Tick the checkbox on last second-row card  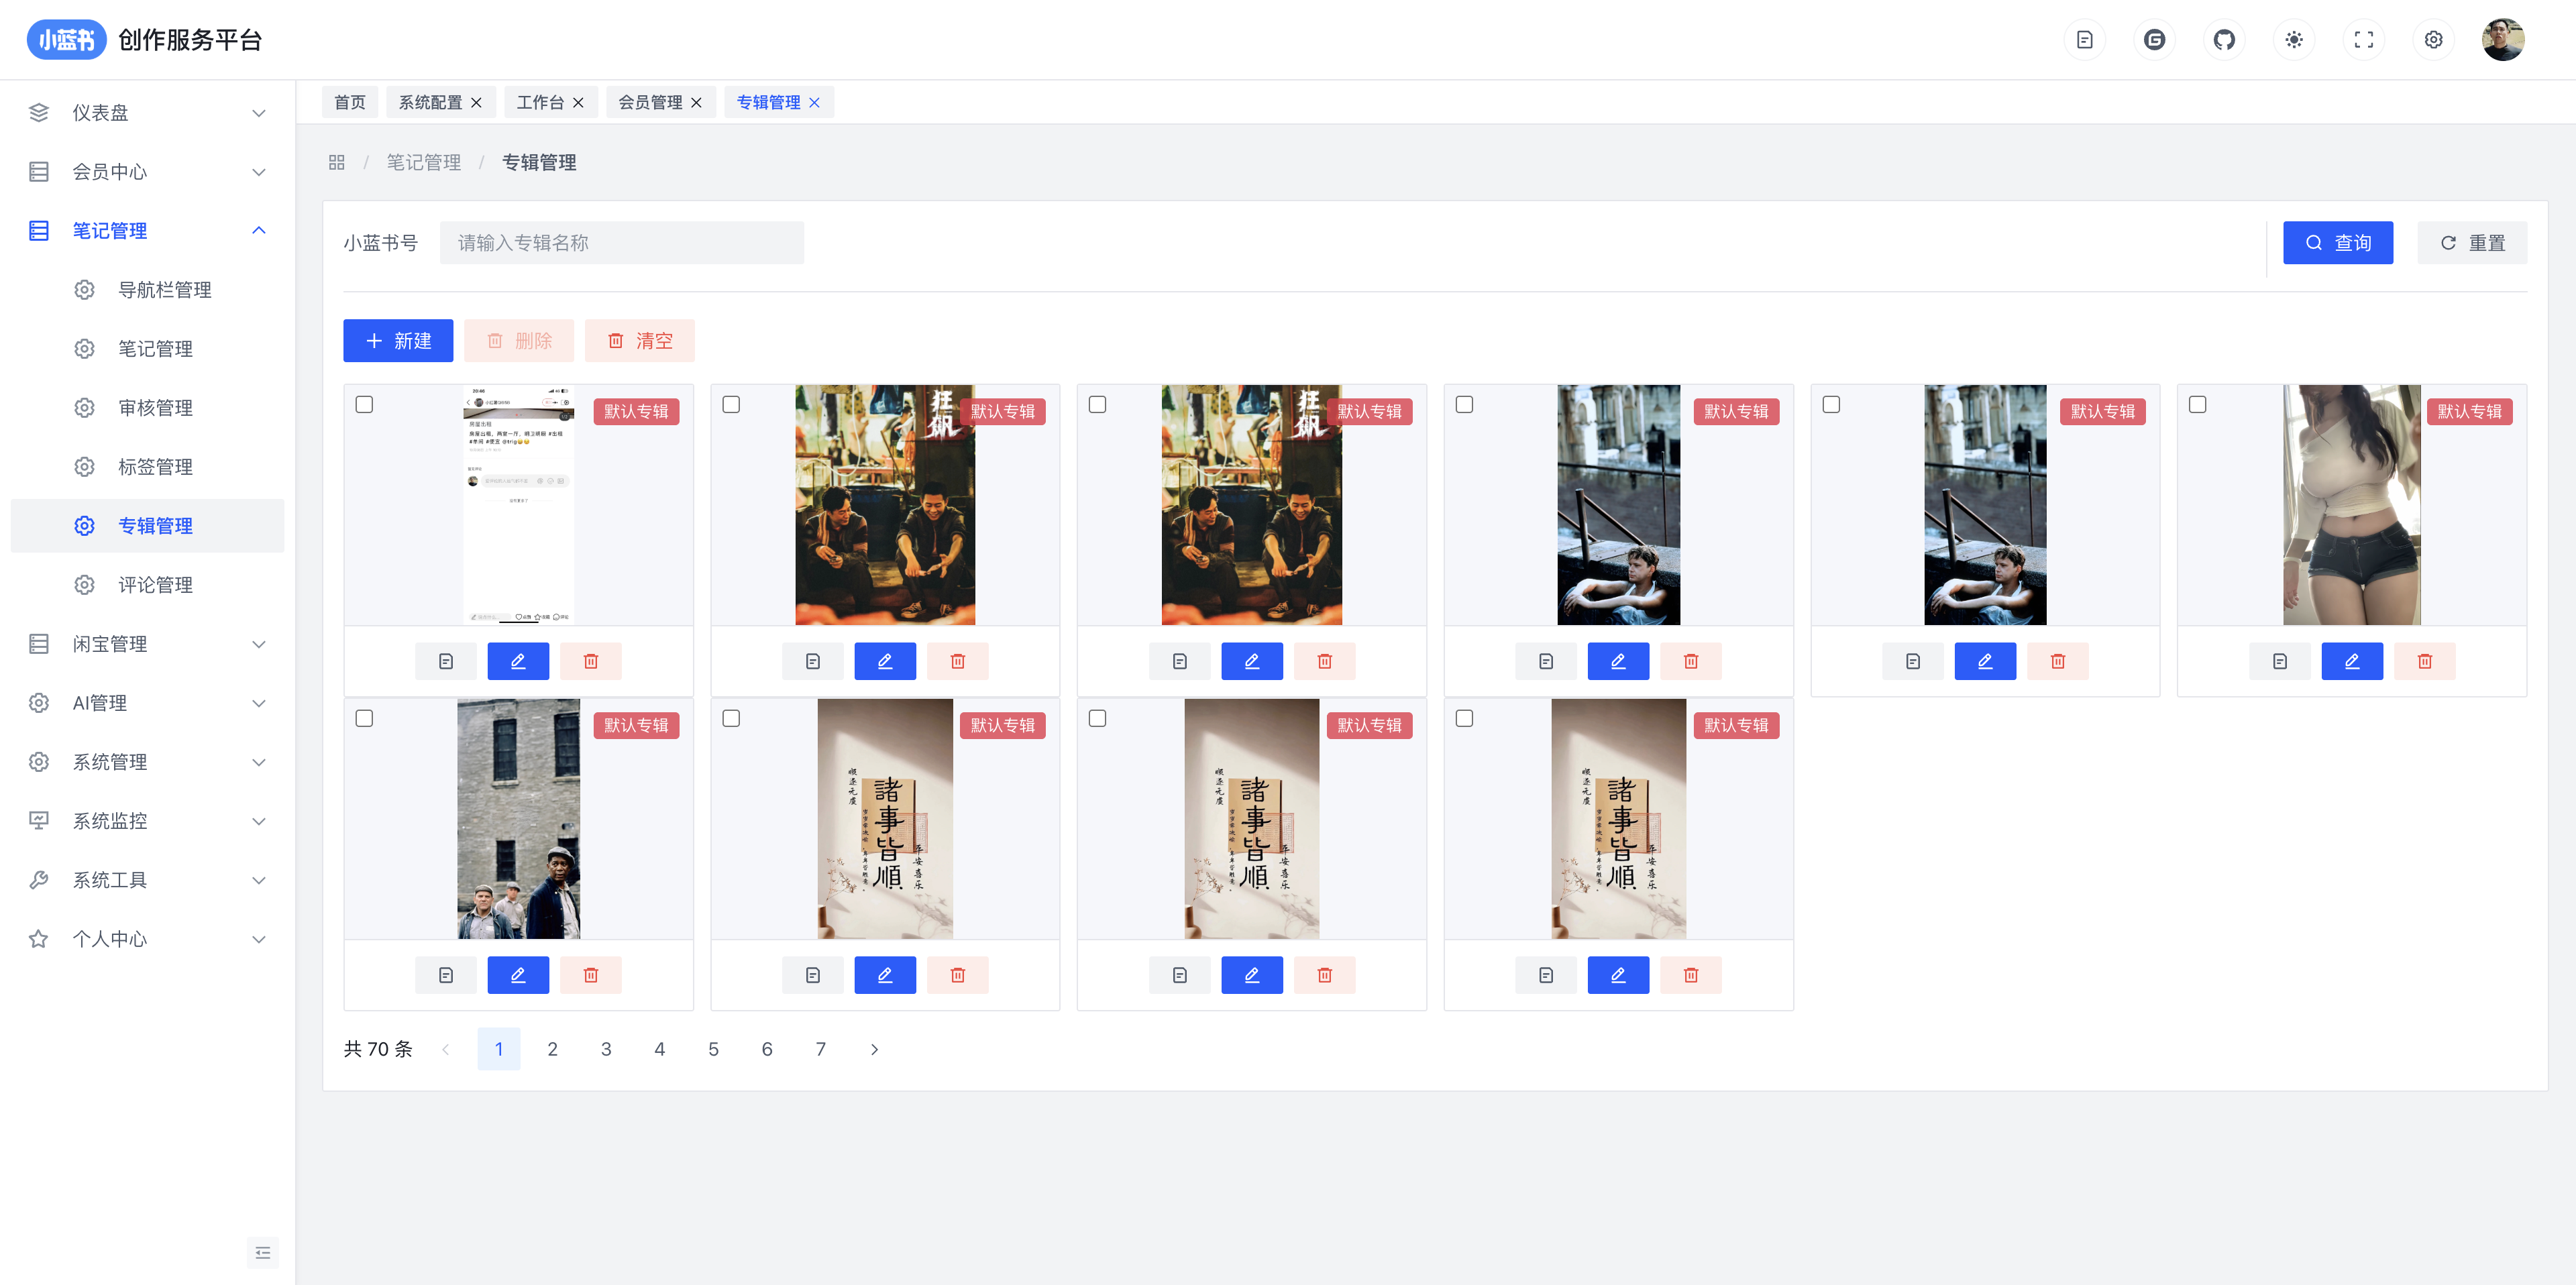click(x=1464, y=718)
